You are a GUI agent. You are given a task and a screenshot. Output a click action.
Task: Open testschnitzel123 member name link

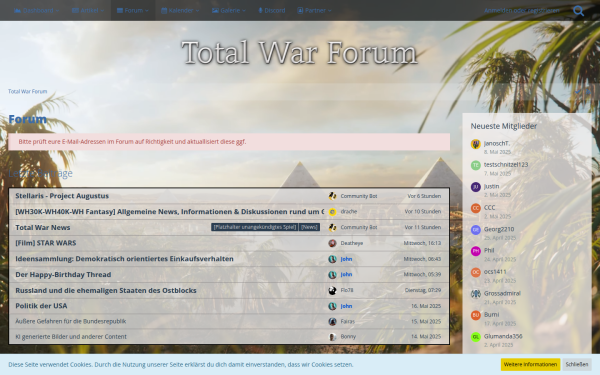[x=506, y=165]
